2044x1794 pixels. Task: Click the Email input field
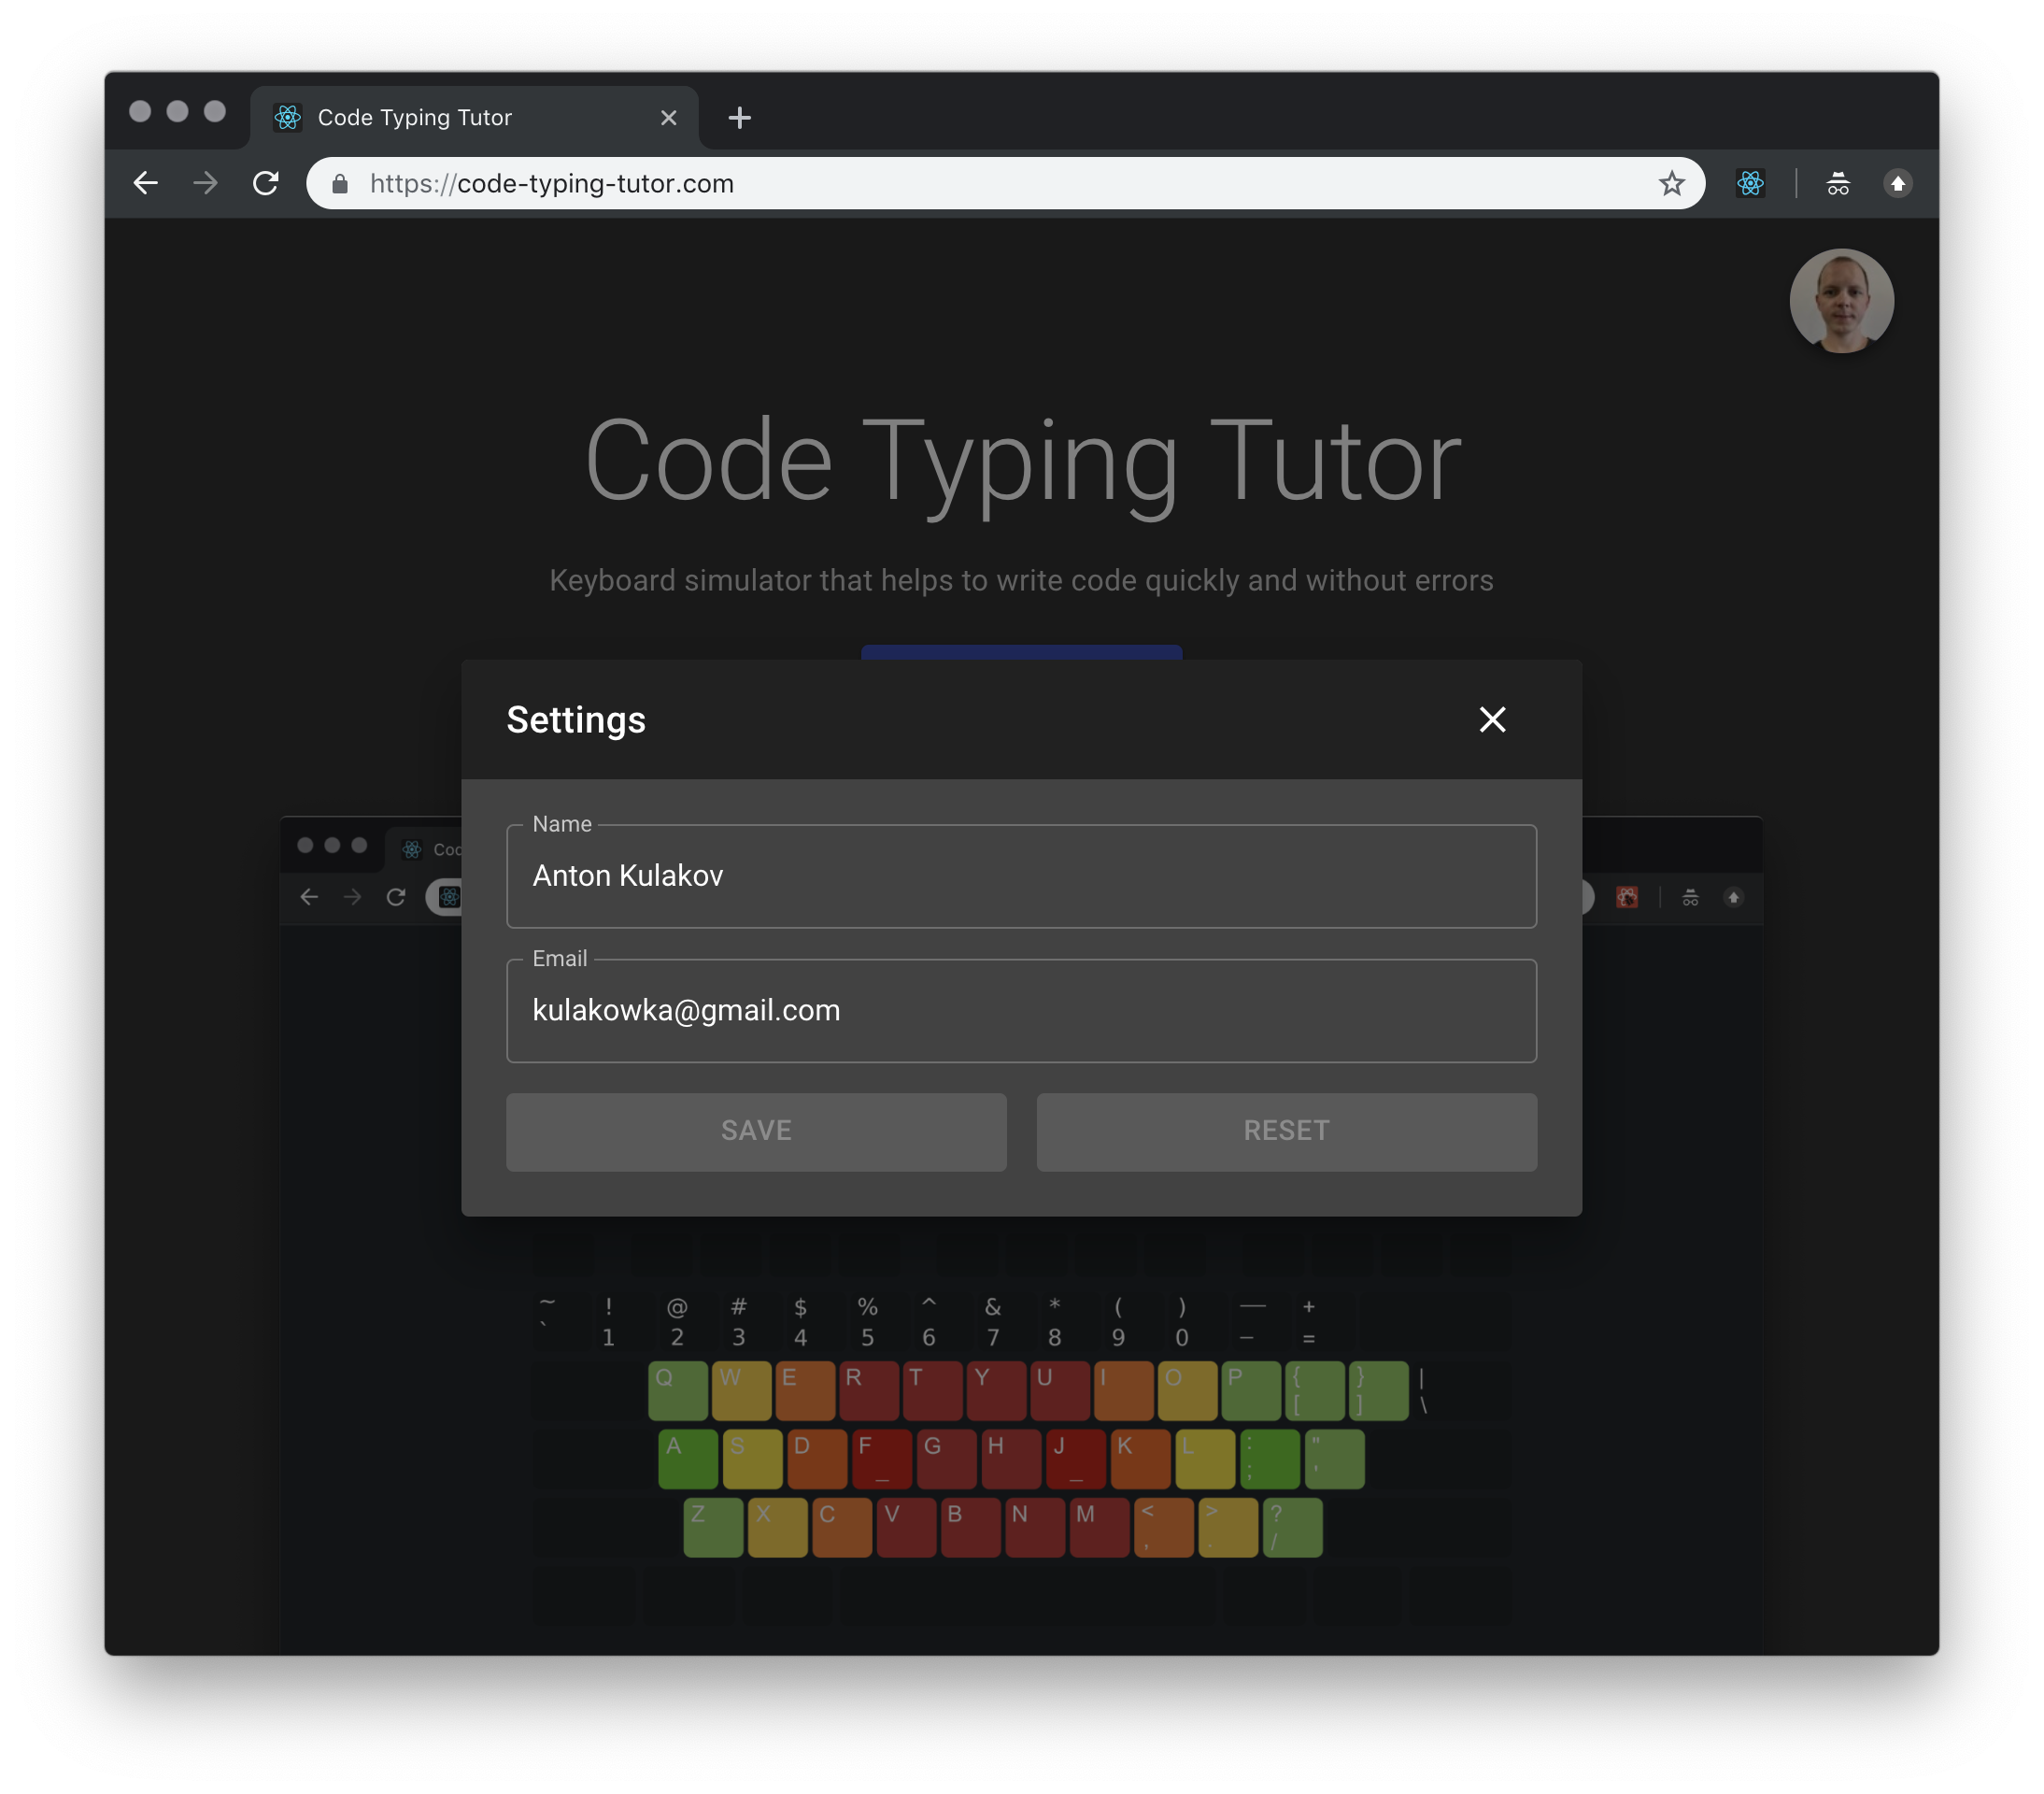1021,1010
